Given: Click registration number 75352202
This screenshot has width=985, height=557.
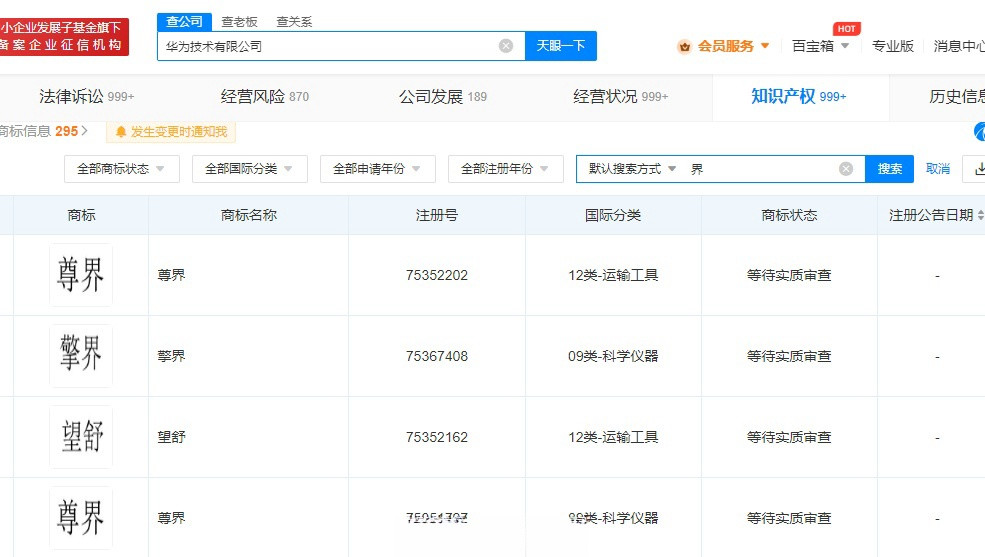Looking at the screenshot, I should (437, 275).
